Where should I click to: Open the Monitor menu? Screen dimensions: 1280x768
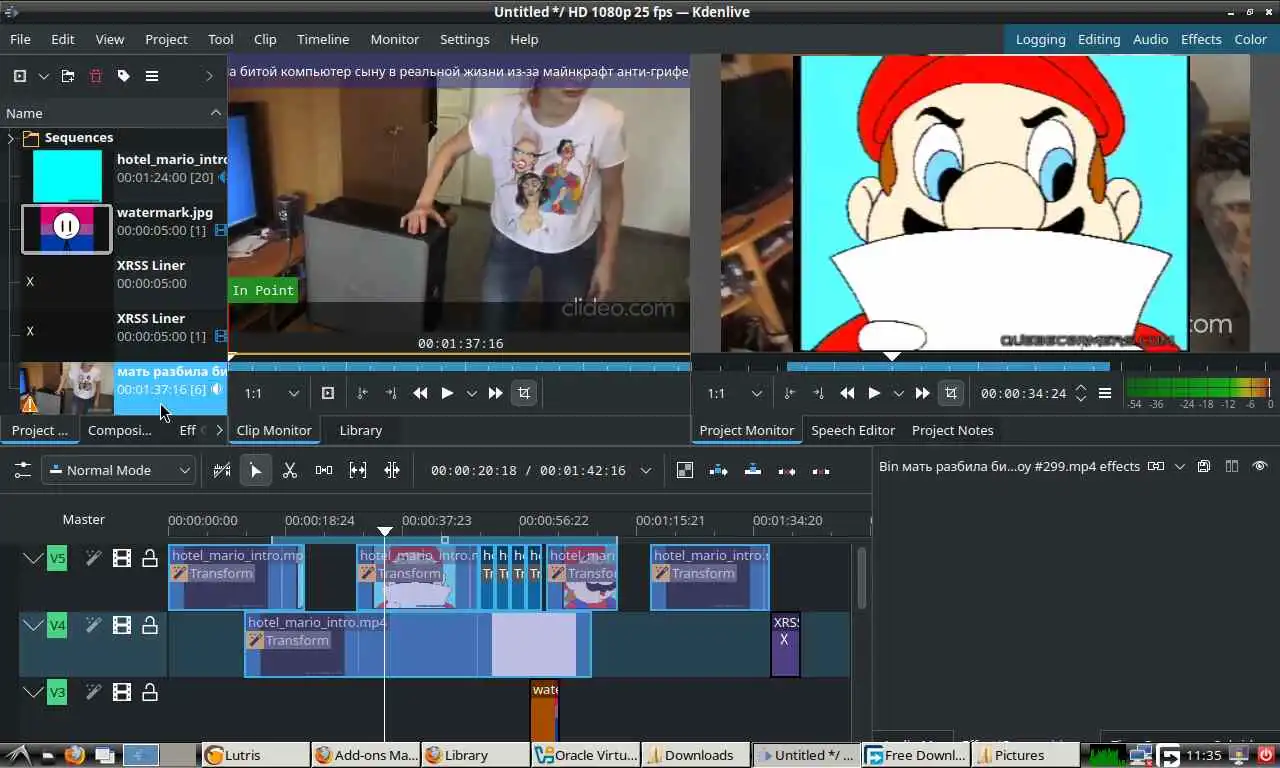pos(395,39)
